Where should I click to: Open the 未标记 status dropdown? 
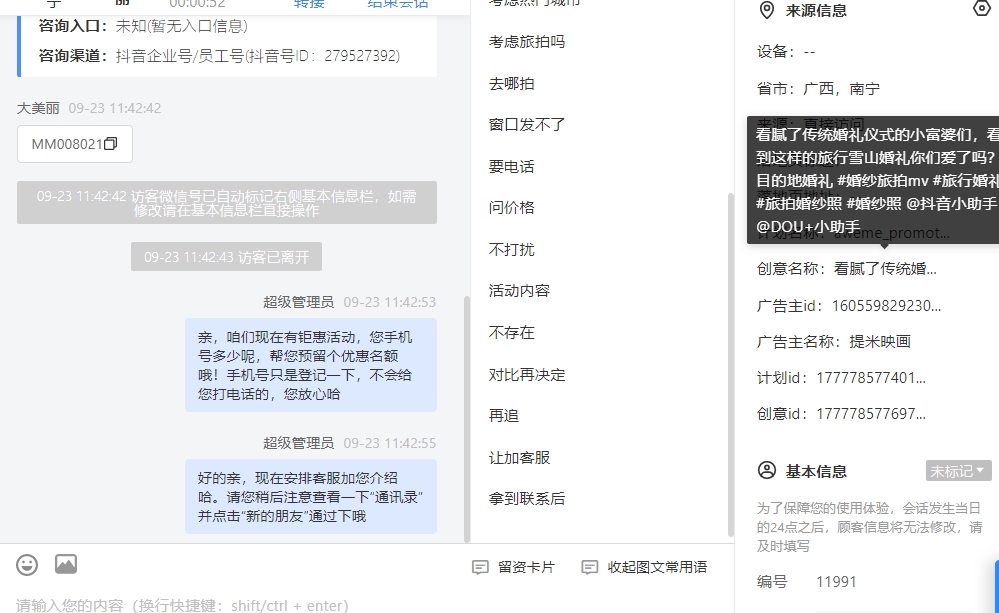click(958, 471)
